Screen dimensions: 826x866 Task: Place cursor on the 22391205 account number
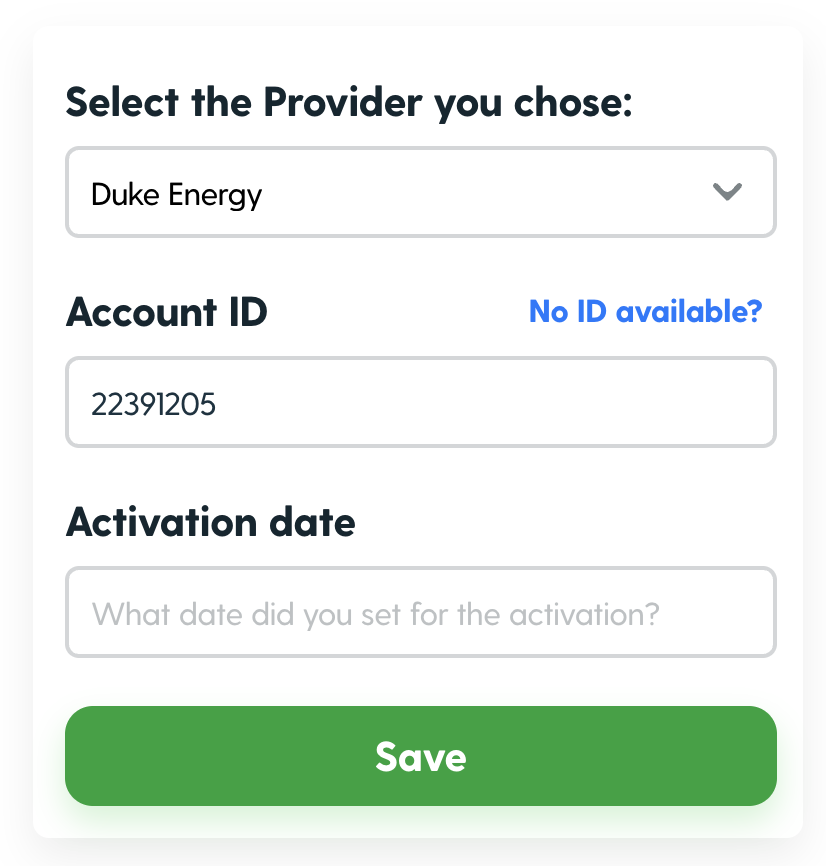click(x=153, y=404)
